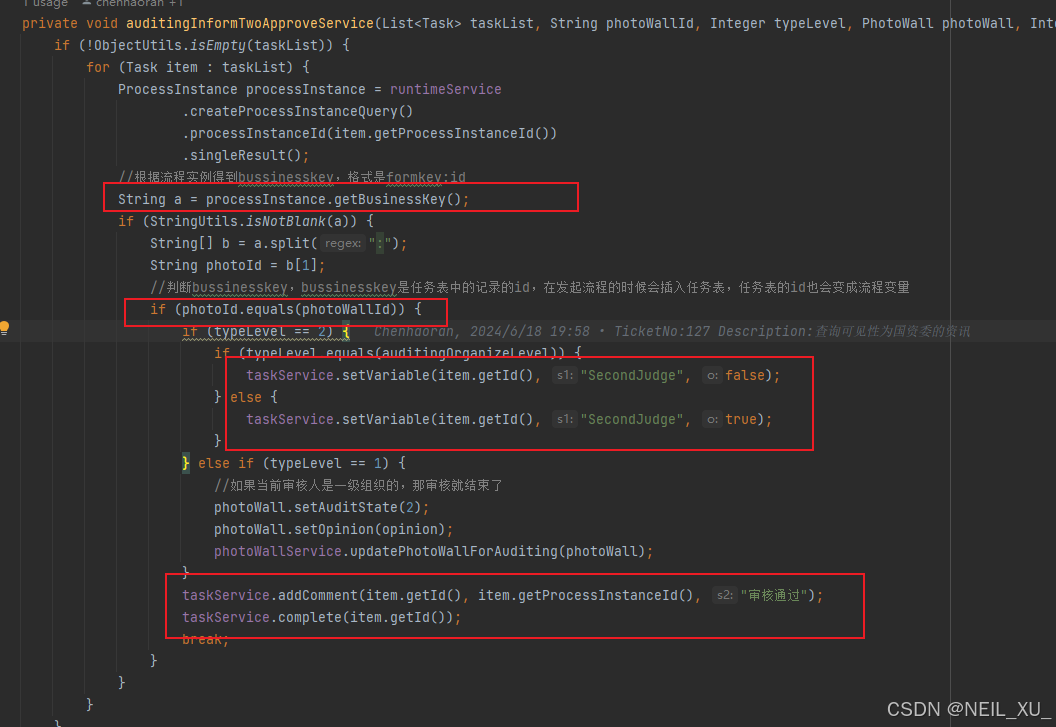1056x727 pixels.
Task: Click the 'typeLevel == 2' condition
Action: point(269,331)
